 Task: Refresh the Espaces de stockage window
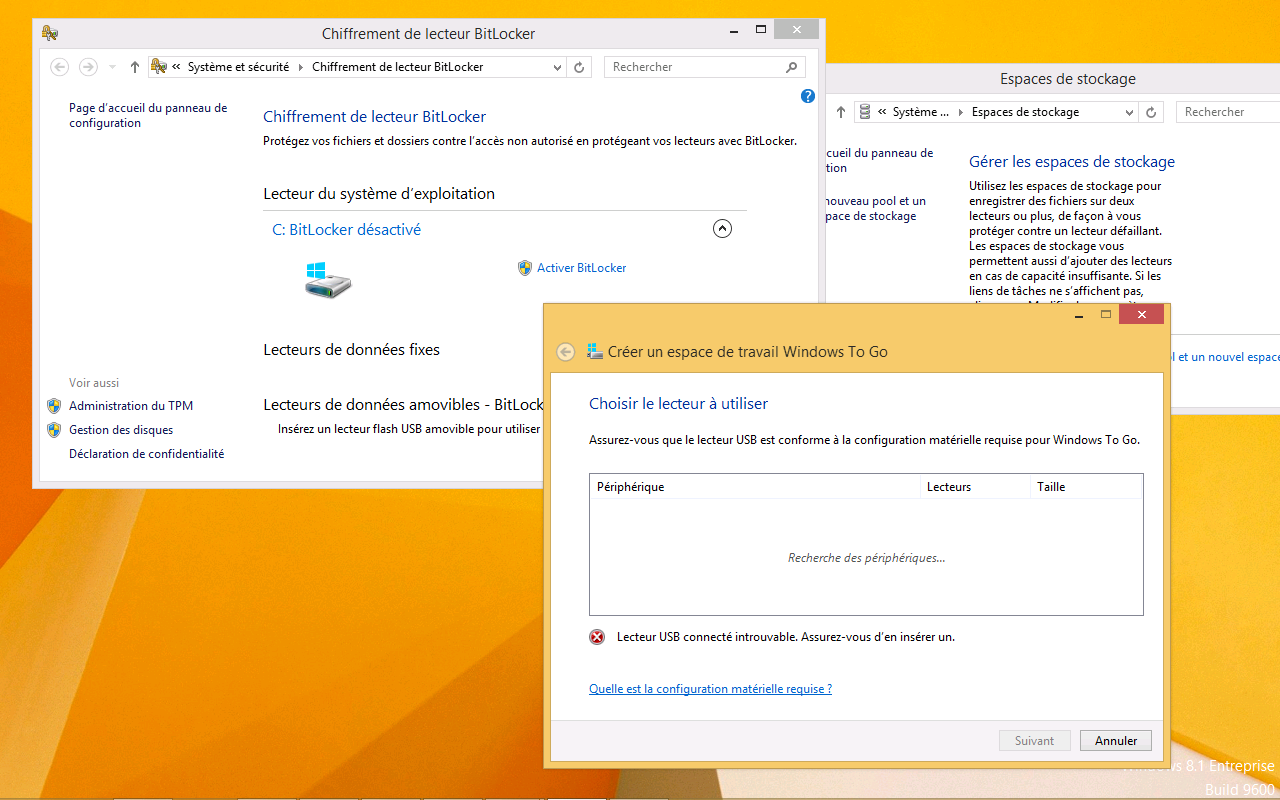point(1151,112)
